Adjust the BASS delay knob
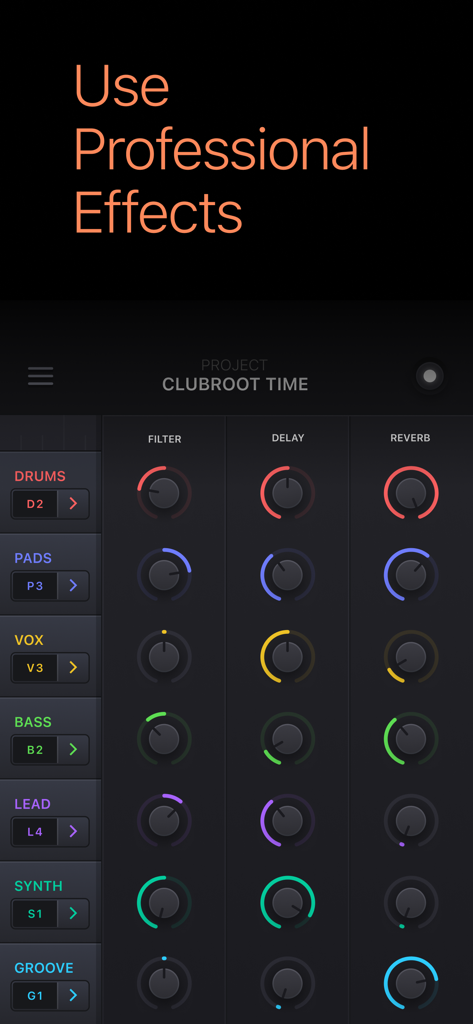 pos(287,739)
